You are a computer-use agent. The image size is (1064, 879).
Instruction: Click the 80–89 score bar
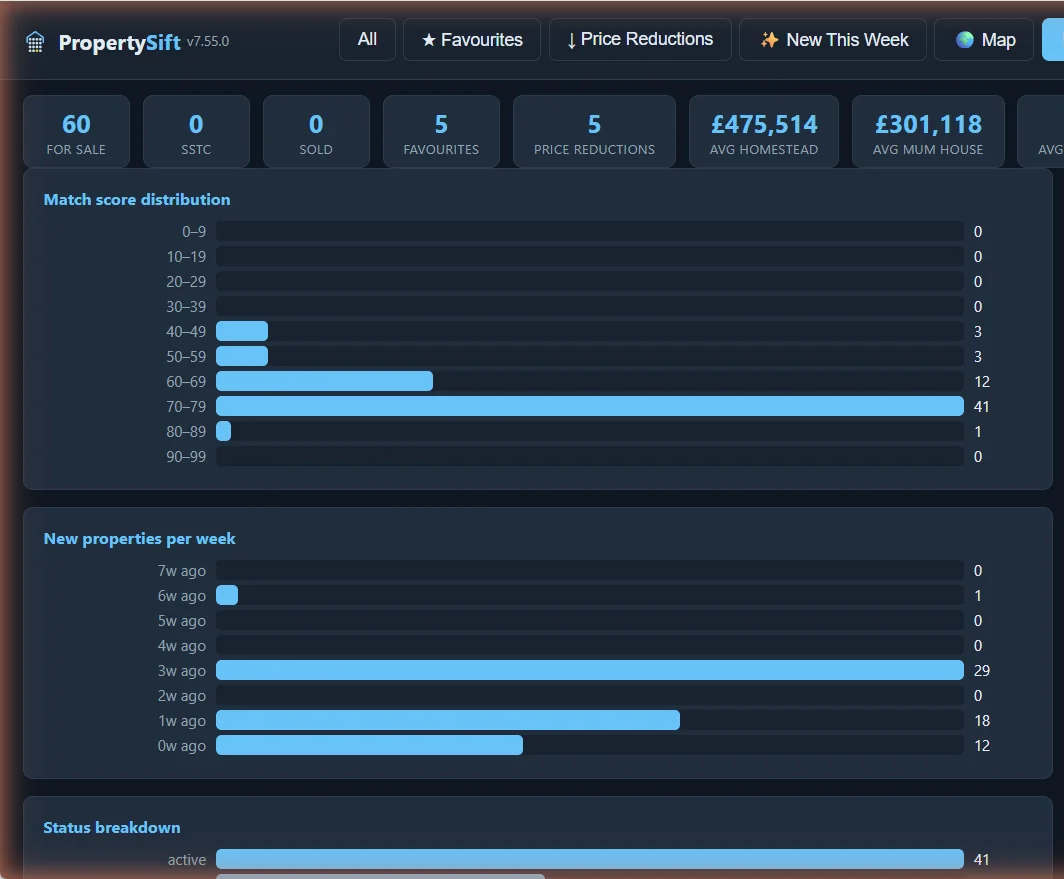(224, 432)
